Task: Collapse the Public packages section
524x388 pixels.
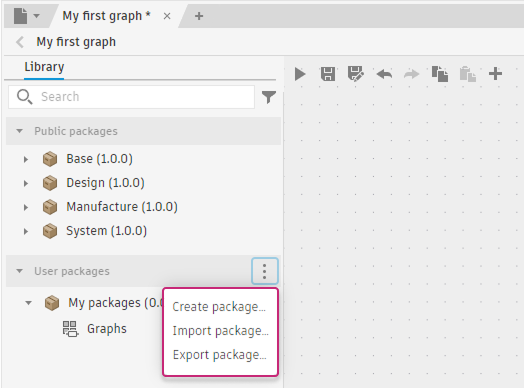Action: pyautogui.click(x=19, y=131)
